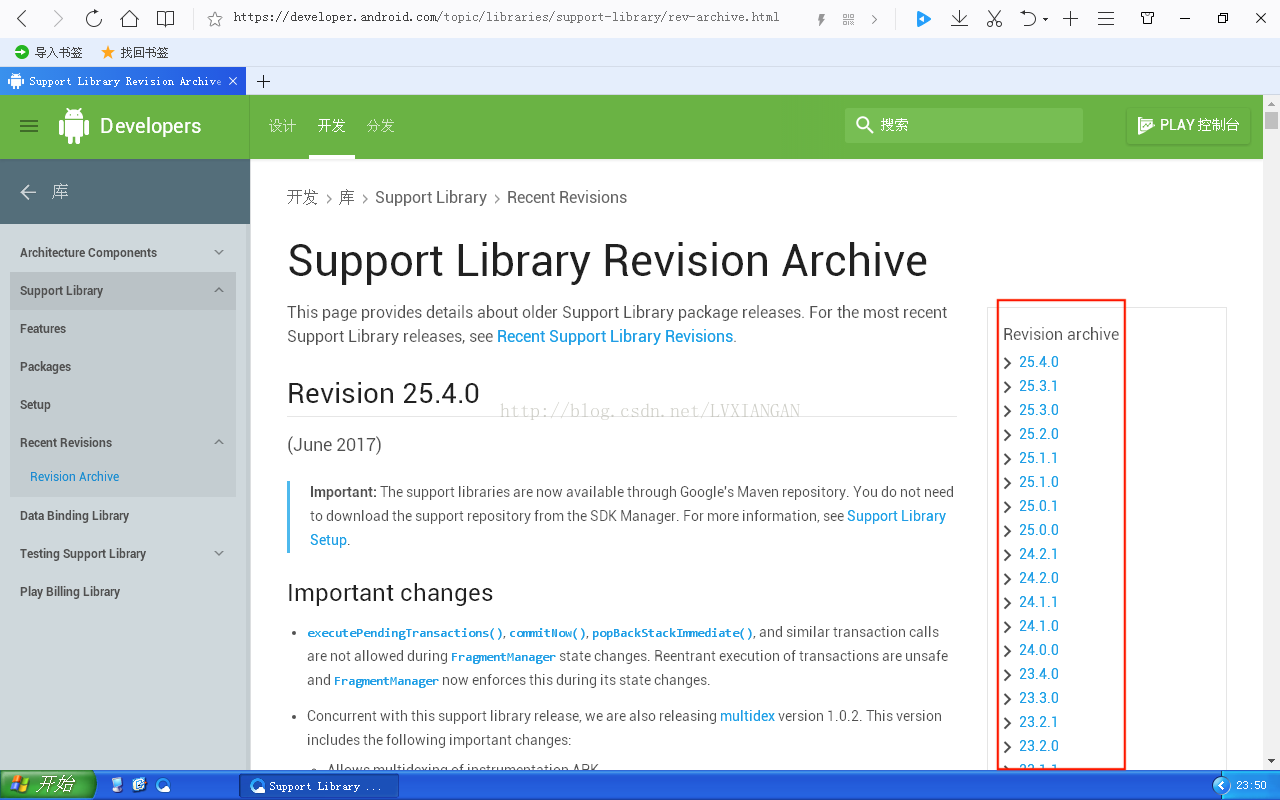Click the blue video play icon in toolbar

[923, 18]
